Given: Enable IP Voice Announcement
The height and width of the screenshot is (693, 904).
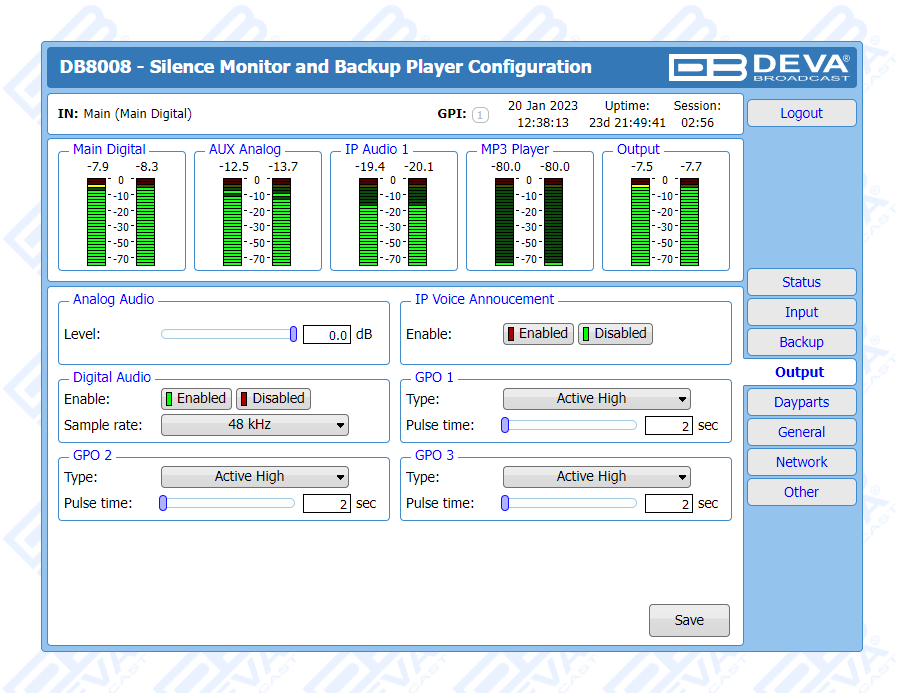Looking at the screenshot, I should (538, 334).
